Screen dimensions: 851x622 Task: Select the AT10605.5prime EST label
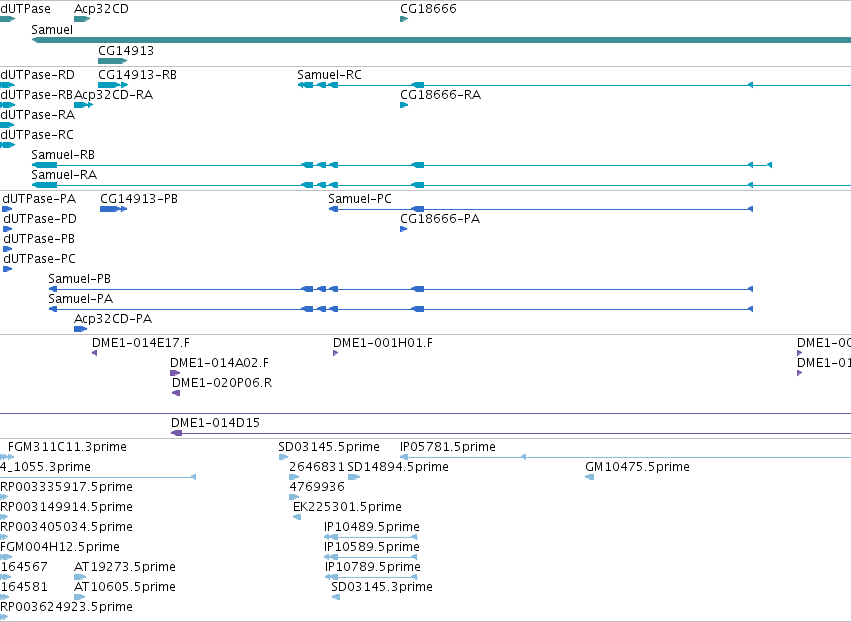(125, 587)
